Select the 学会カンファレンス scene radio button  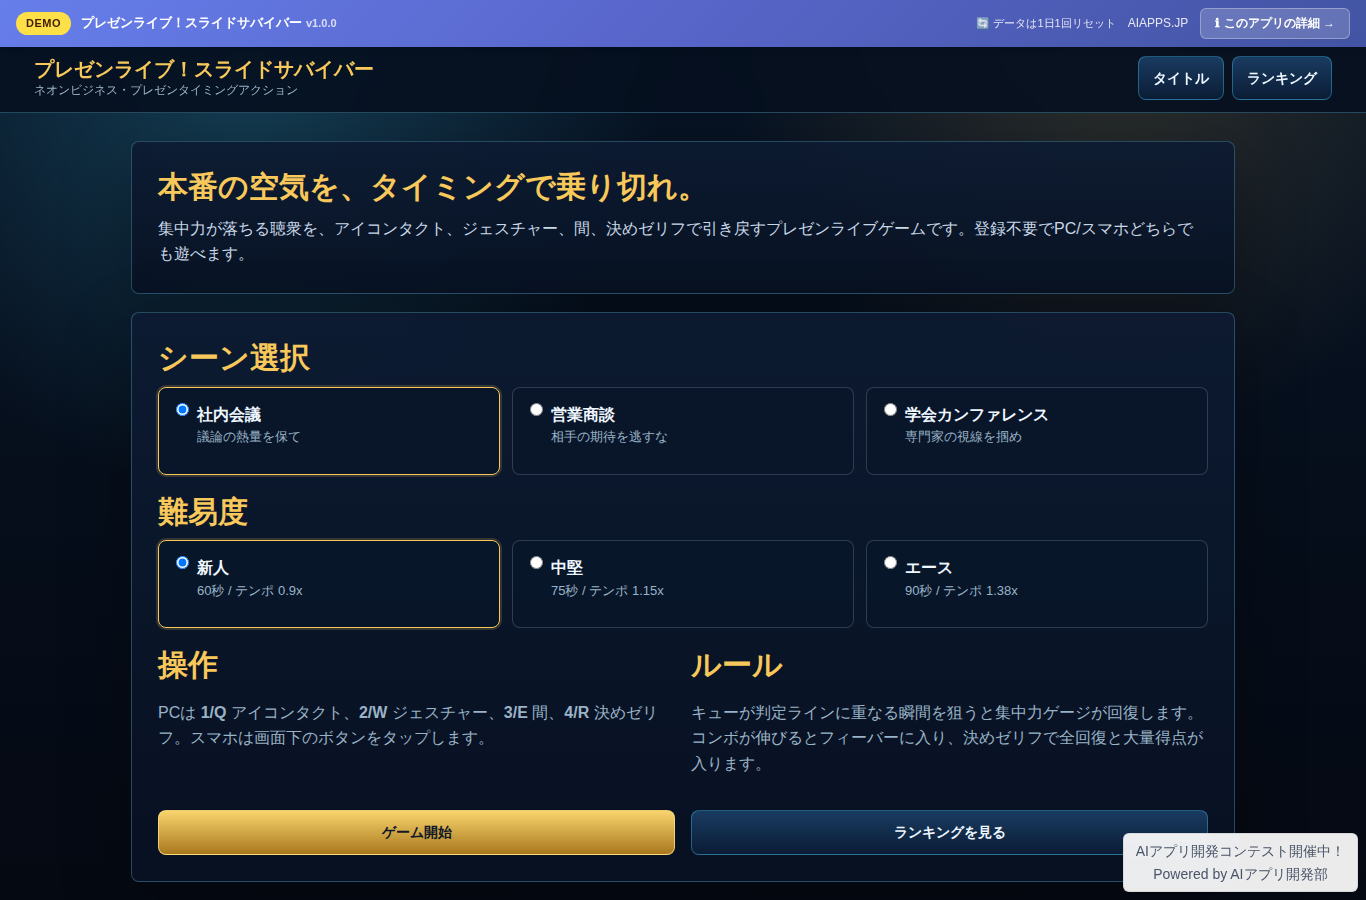tap(890, 409)
